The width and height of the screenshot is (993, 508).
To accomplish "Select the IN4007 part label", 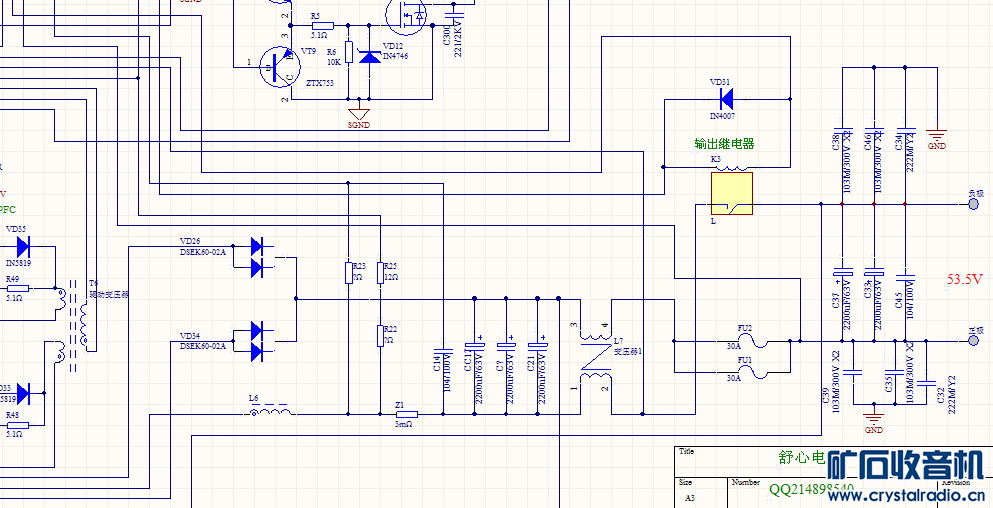I will click(725, 117).
